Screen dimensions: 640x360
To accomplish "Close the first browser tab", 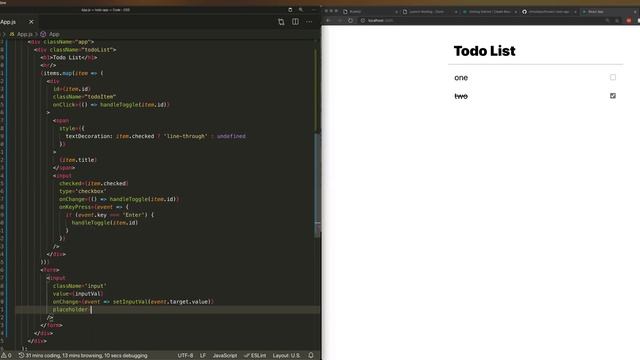I will tap(396, 12).
